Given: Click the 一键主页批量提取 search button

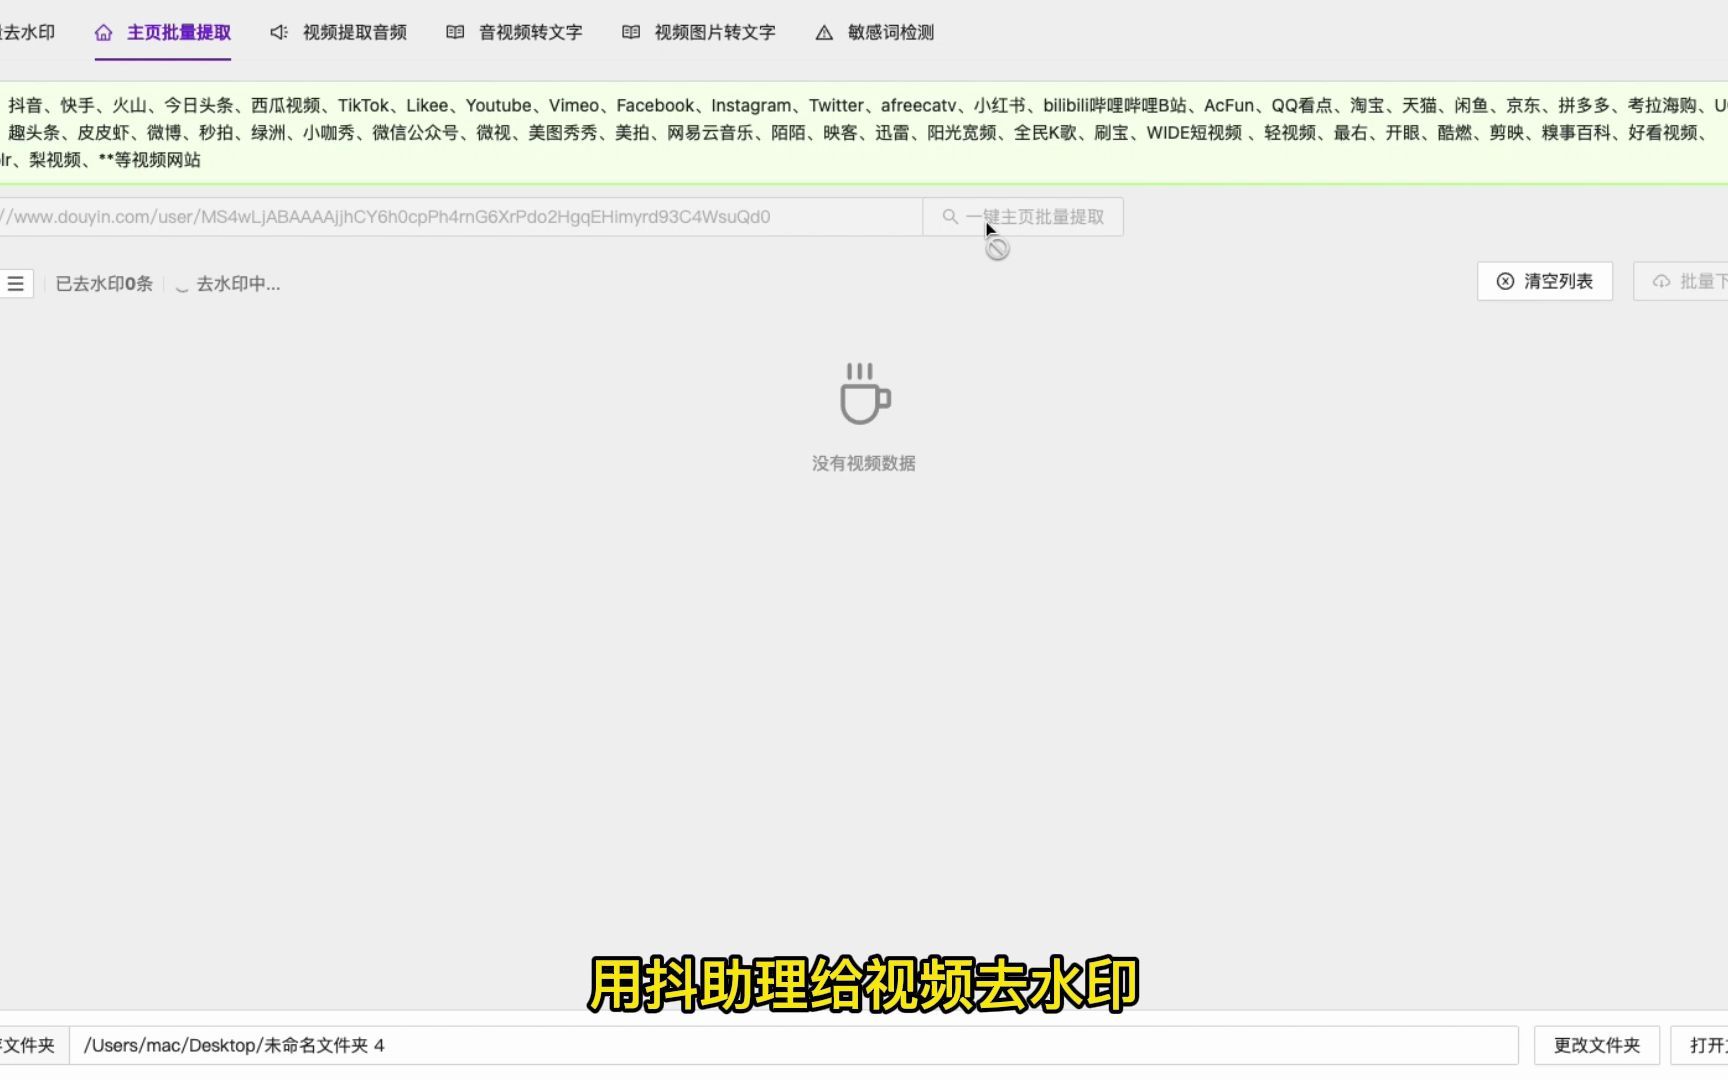Looking at the screenshot, I should click(x=1023, y=217).
